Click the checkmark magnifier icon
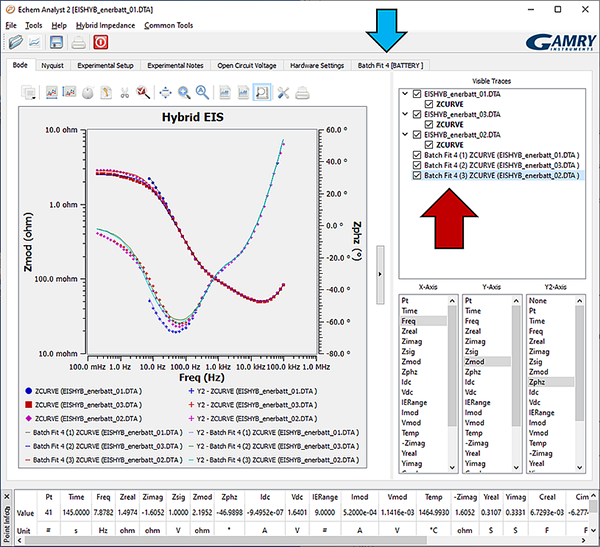 143,92
